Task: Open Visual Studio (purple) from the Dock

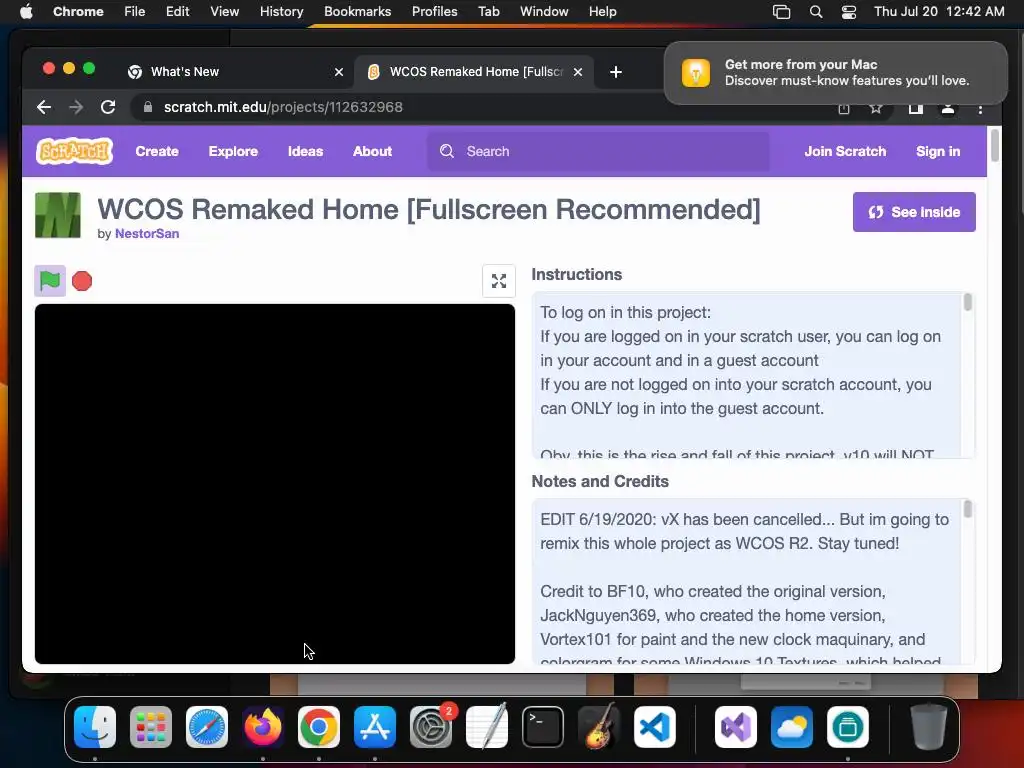Action: pos(736,727)
